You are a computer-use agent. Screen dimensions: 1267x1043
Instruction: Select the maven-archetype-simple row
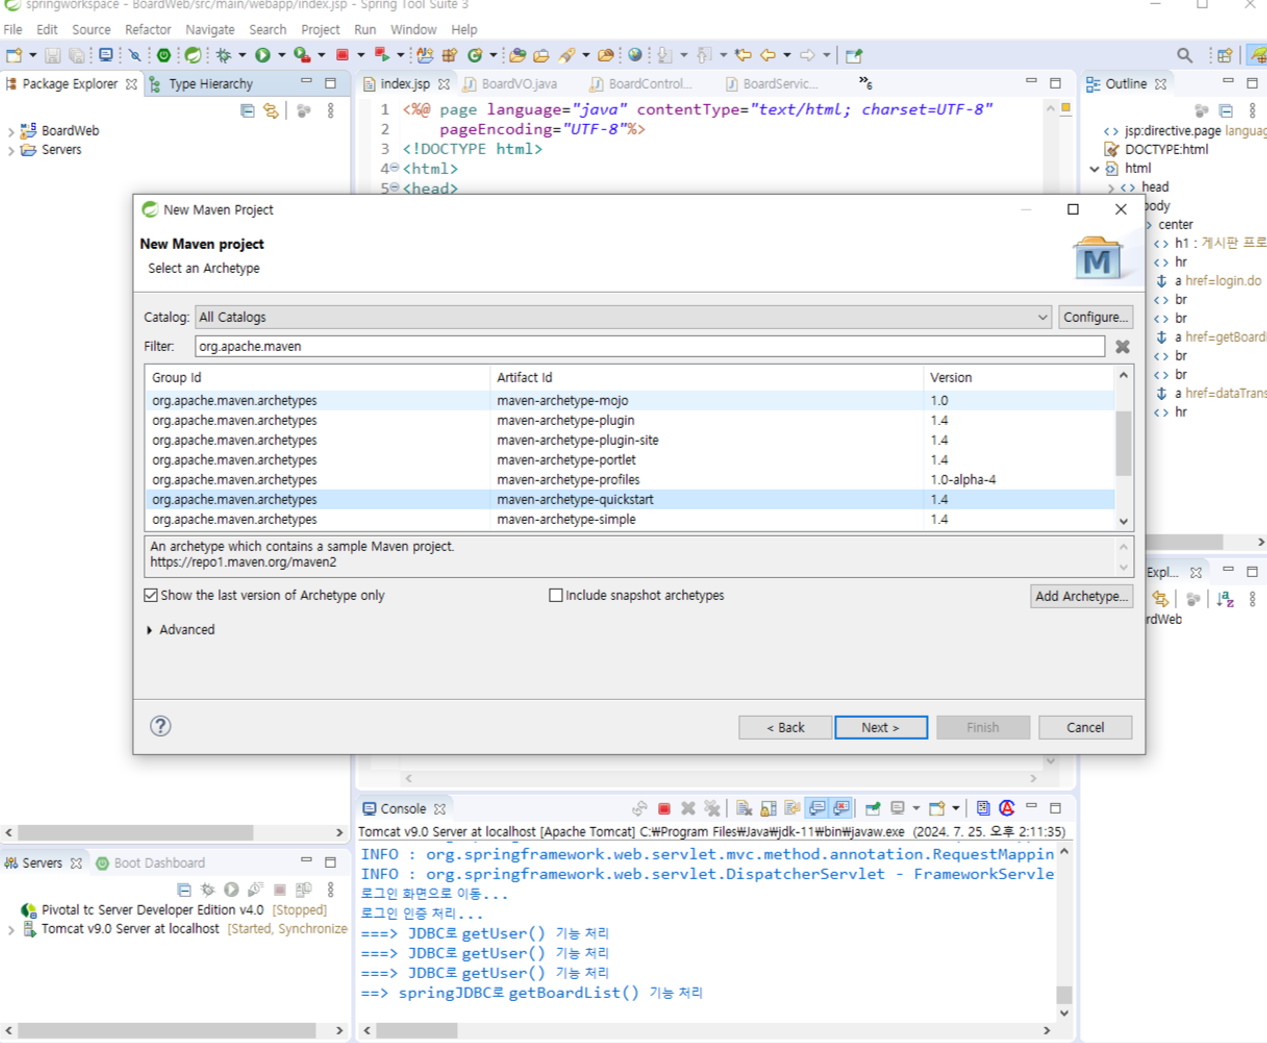630,519
